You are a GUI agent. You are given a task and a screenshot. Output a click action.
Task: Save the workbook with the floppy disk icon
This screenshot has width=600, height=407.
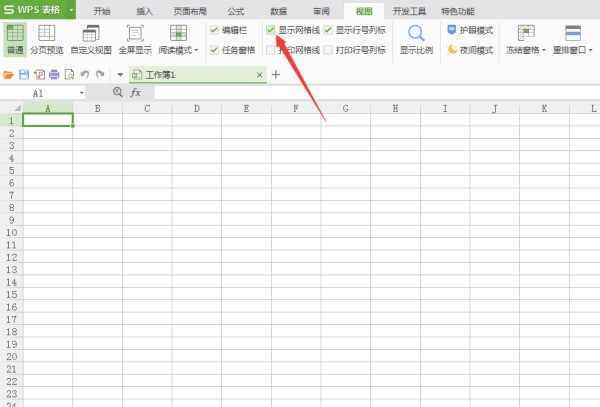[x=24, y=75]
